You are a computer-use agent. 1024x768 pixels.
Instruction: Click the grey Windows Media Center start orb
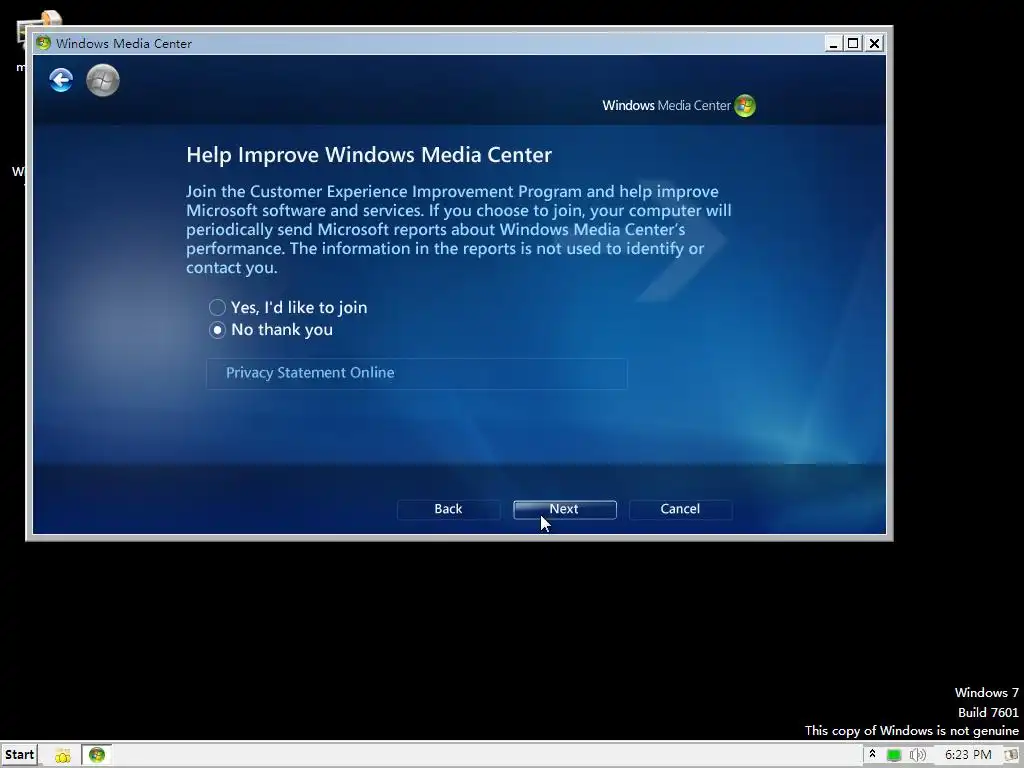pyautogui.click(x=103, y=80)
